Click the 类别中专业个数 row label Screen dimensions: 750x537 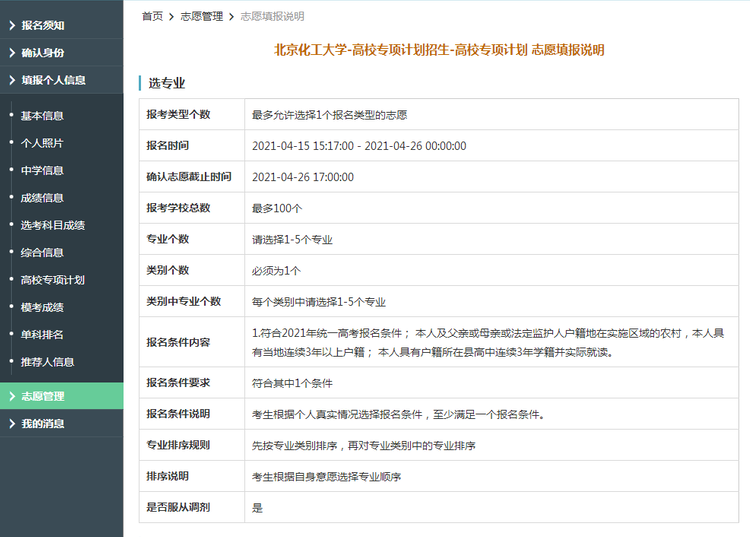coord(184,301)
